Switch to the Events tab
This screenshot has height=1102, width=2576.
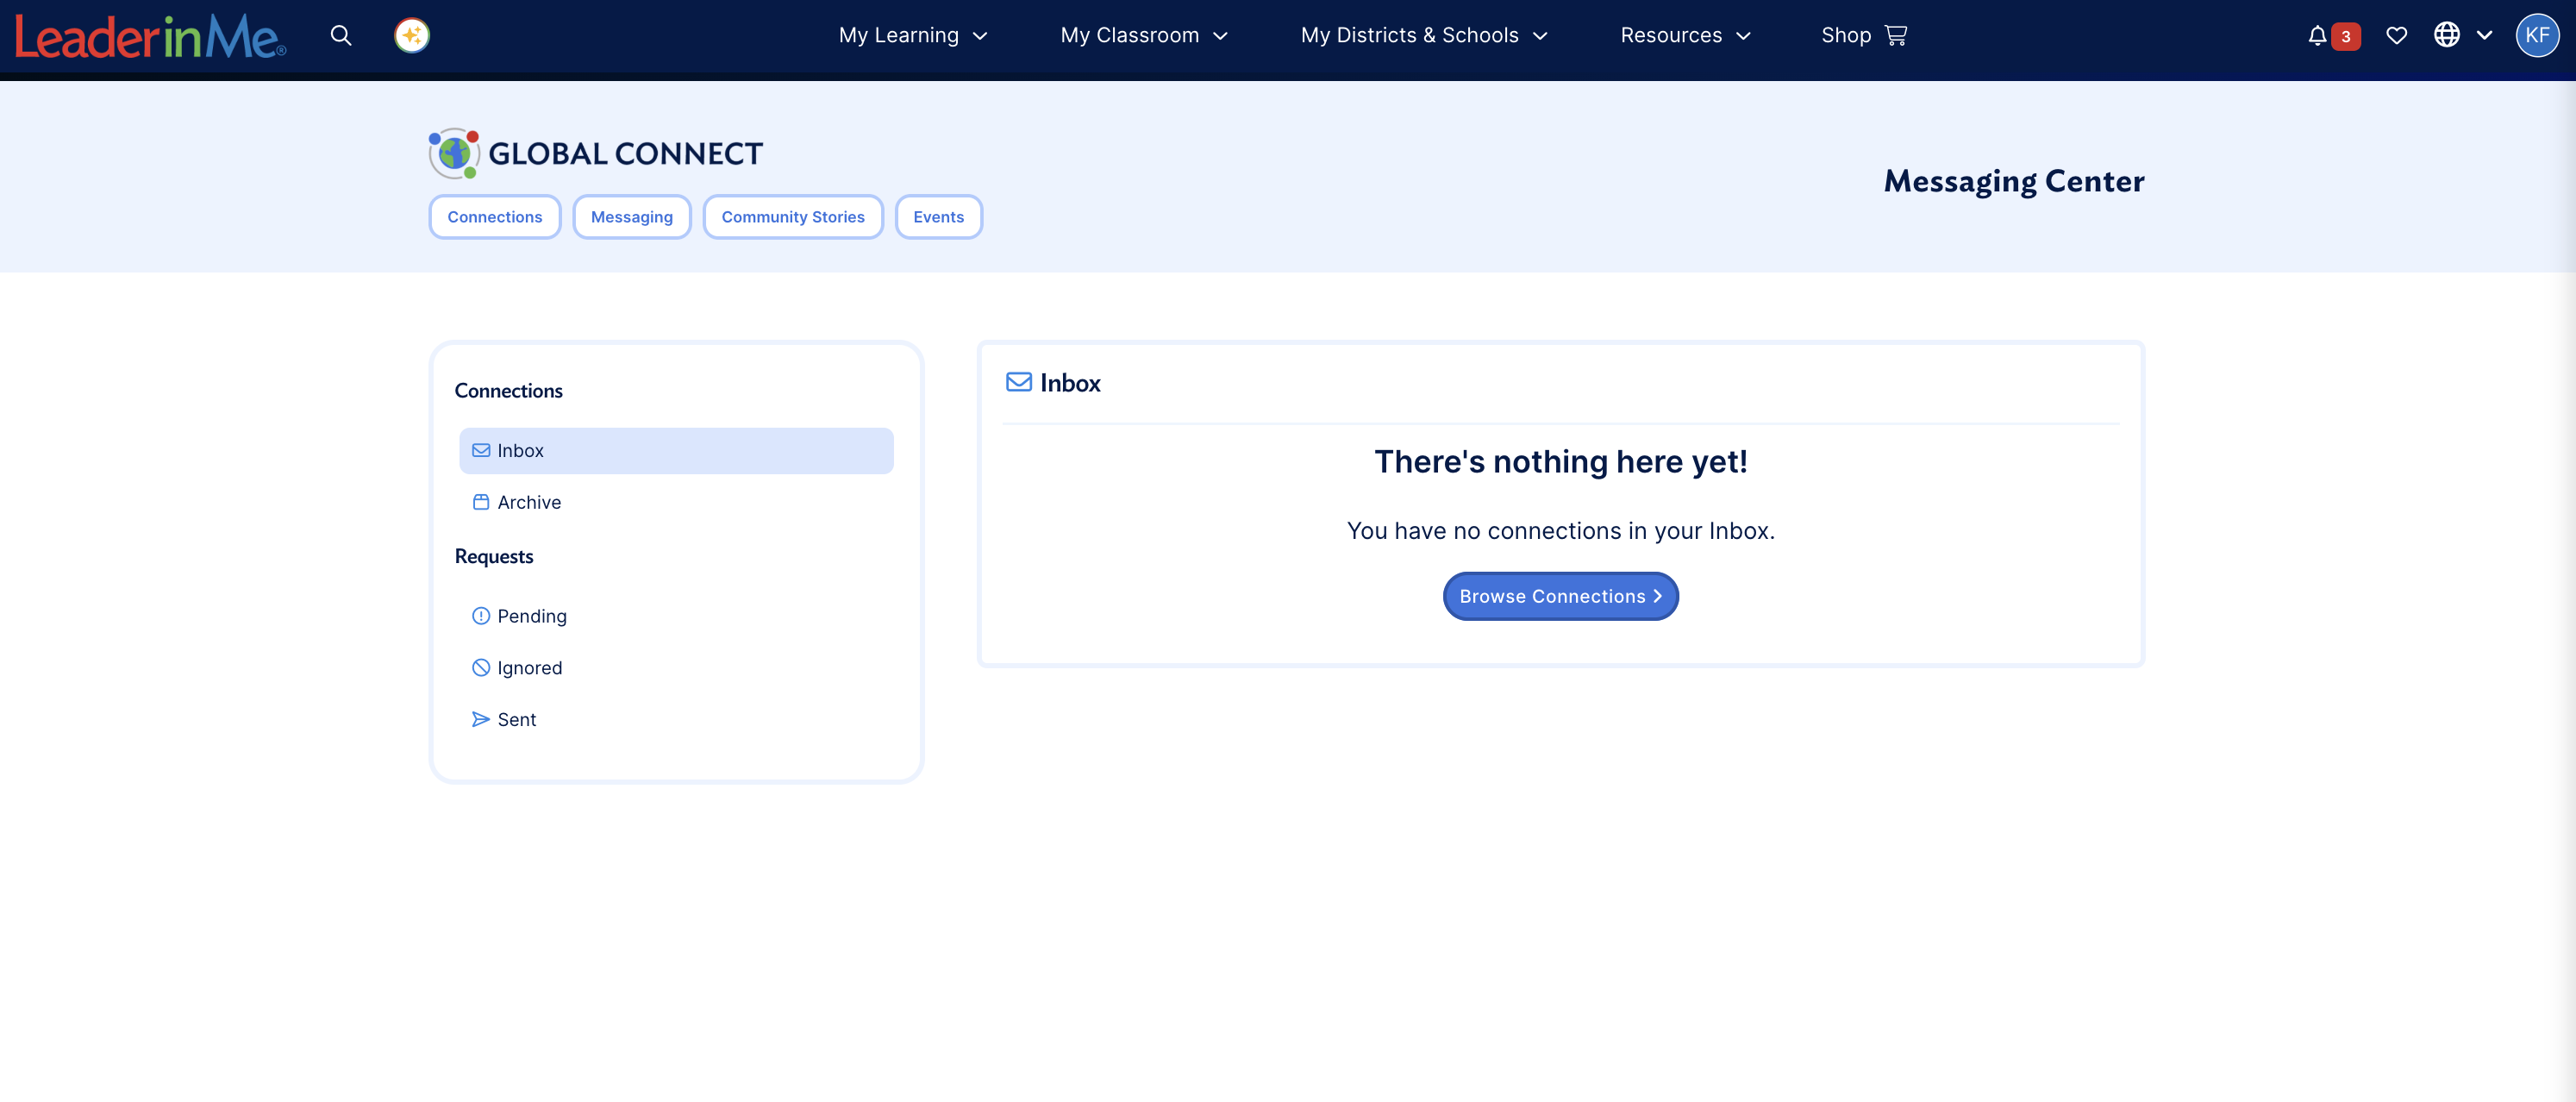coord(939,217)
